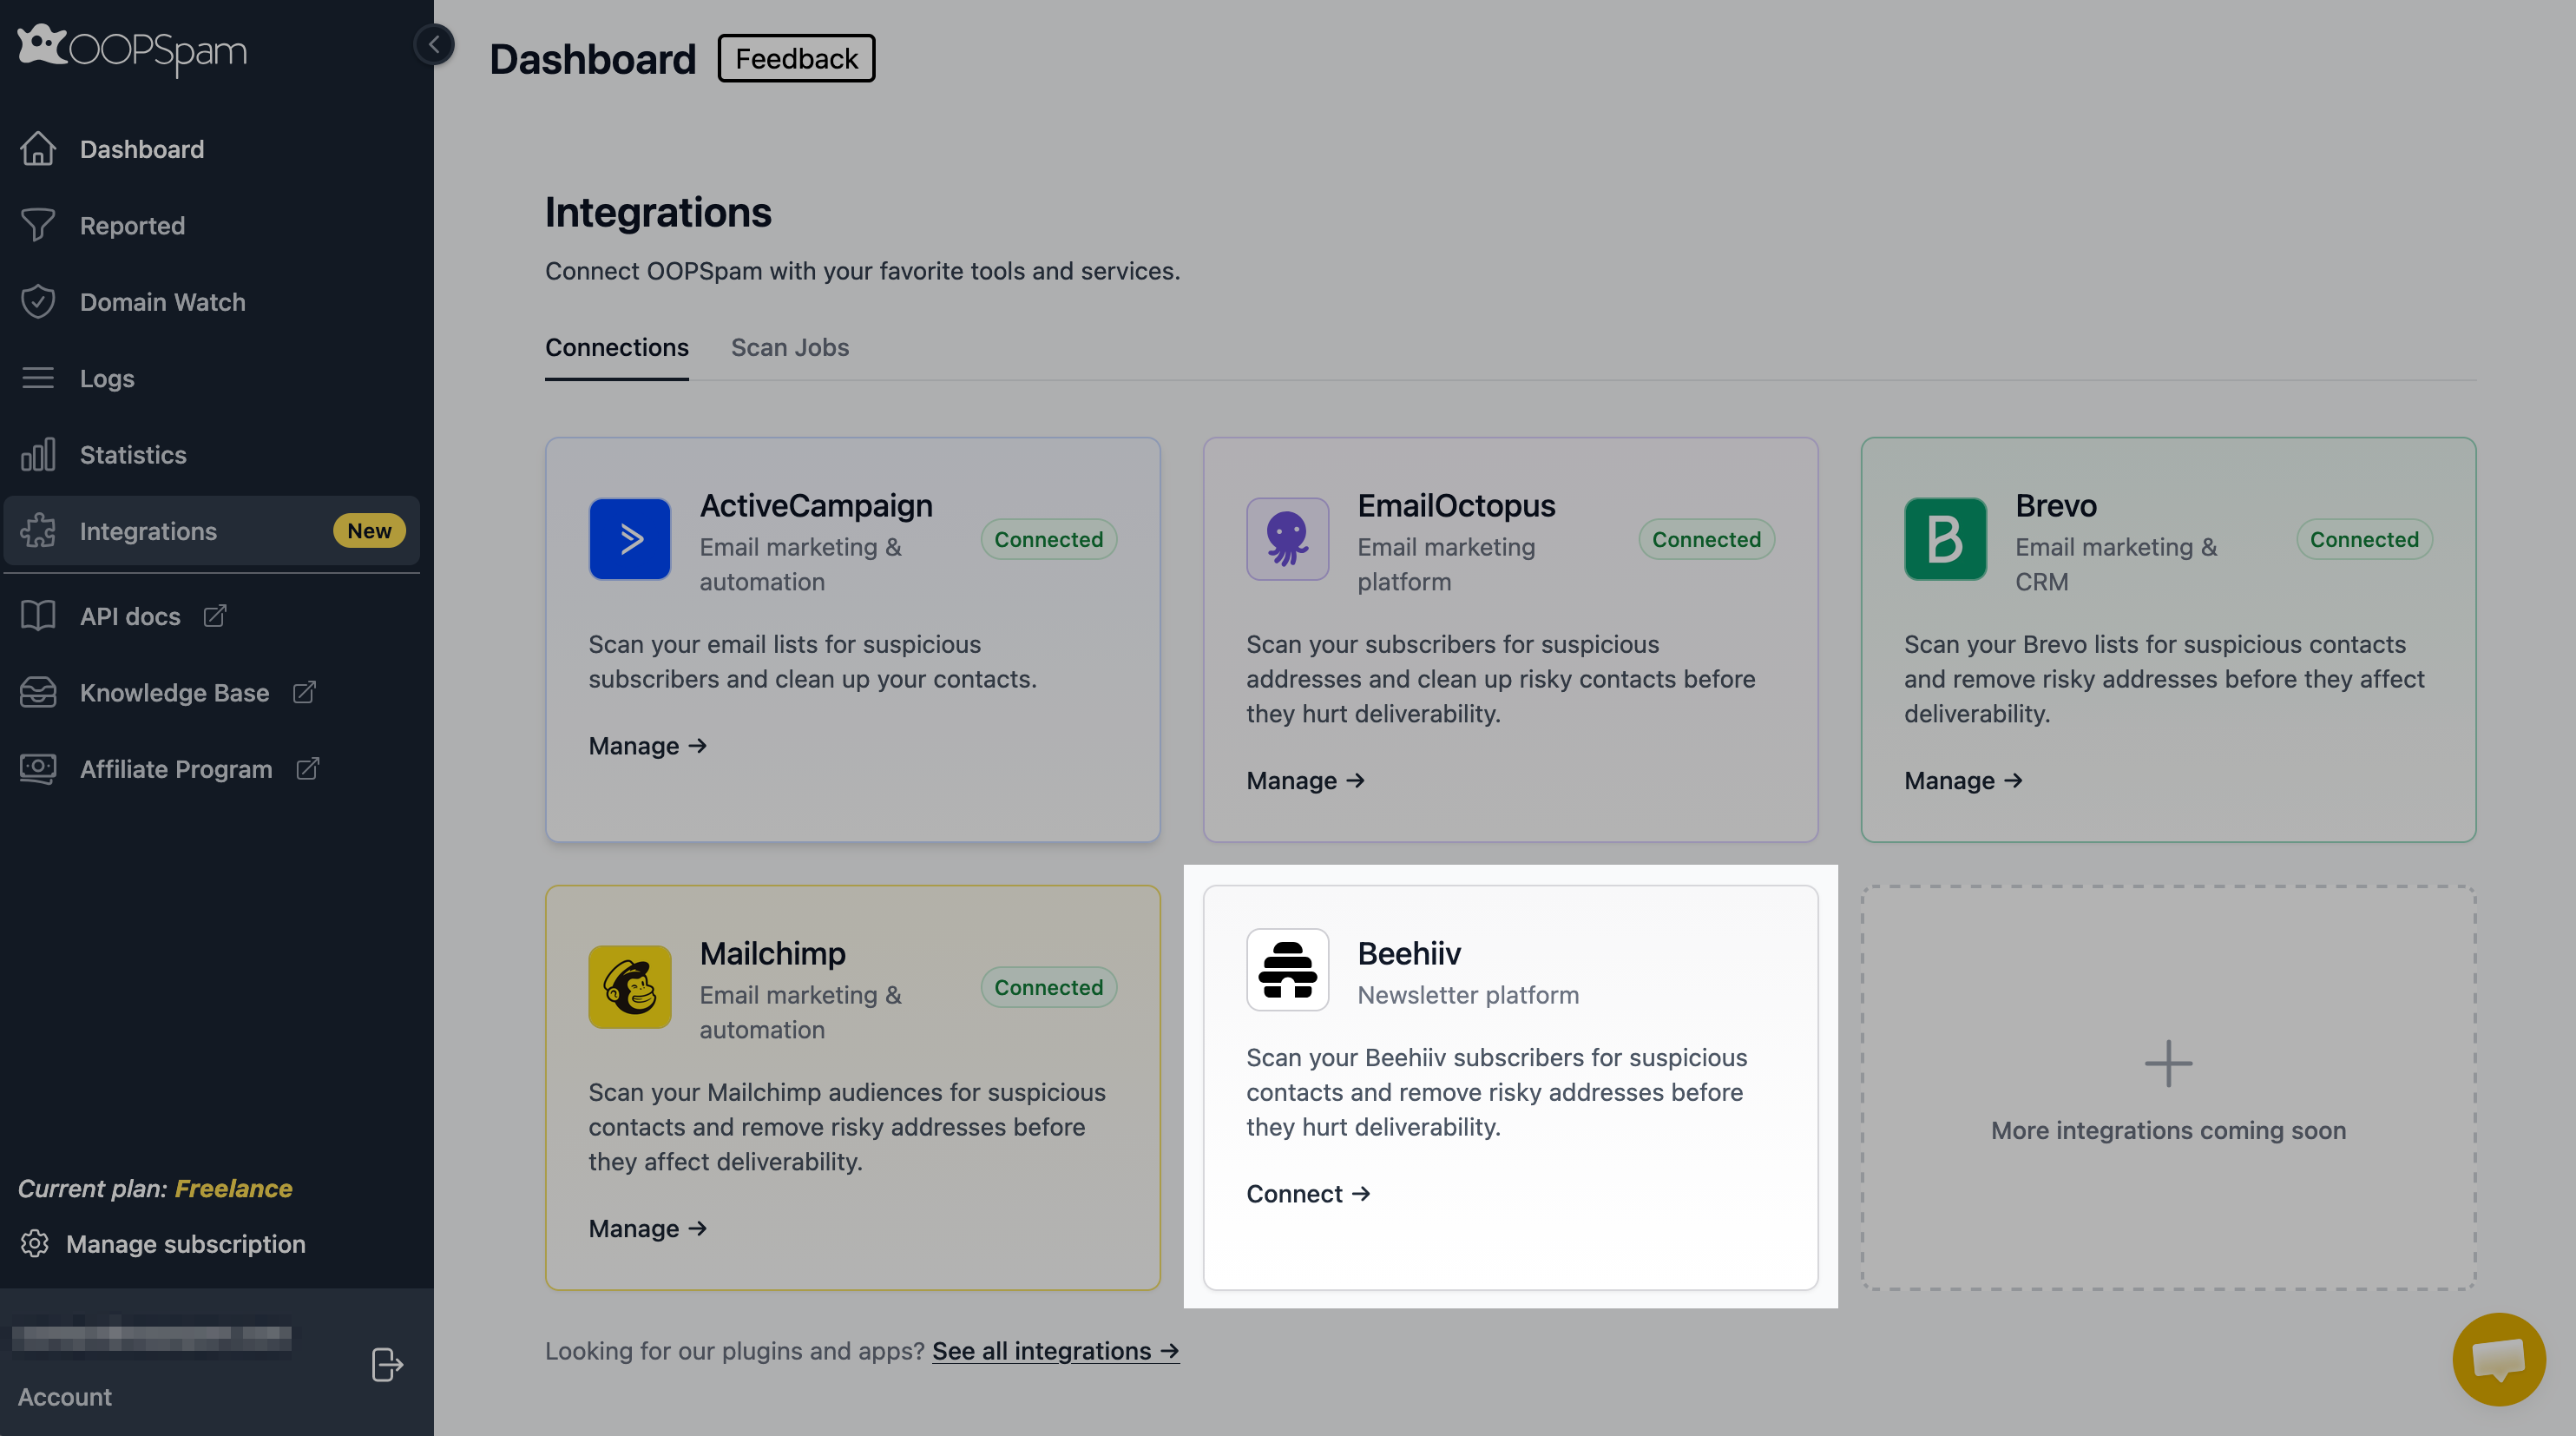Click Connected badge on Mailchimp

pos(1048,987)
